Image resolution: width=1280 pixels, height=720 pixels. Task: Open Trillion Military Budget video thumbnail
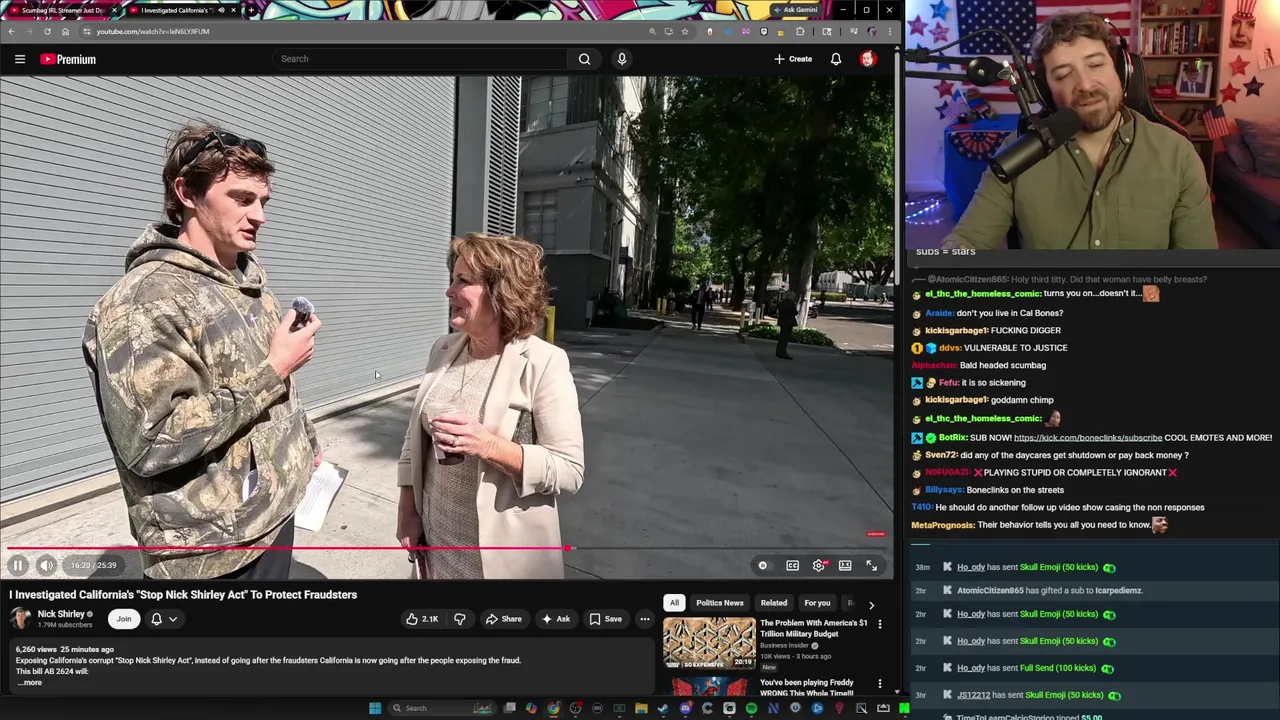(709, 642)
